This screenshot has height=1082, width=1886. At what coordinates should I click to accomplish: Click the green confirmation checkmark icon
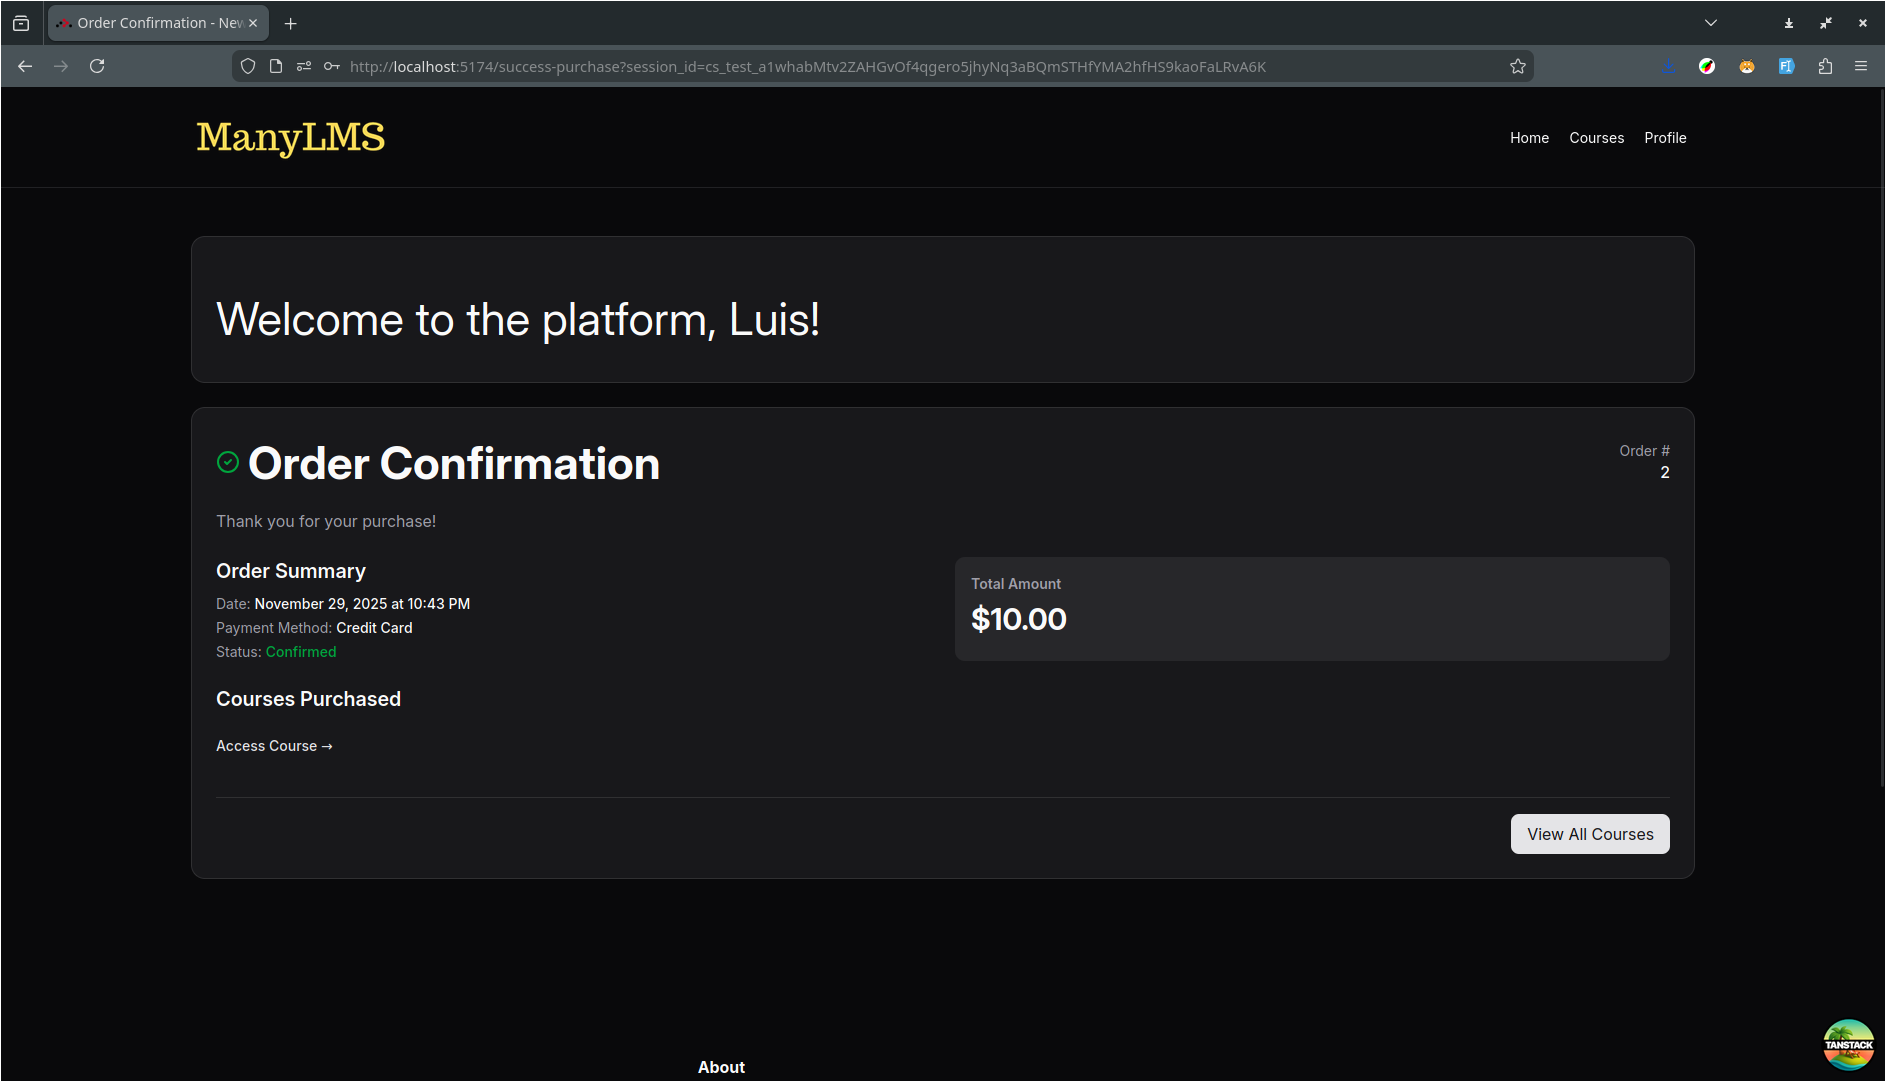pyautogui.click(x=227, y=462)
